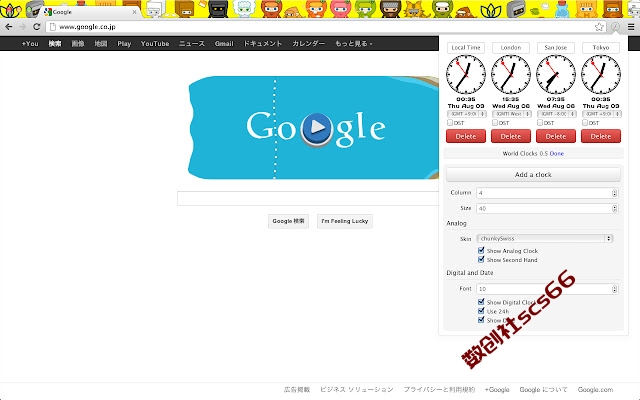The image size is (640, 400).
Task: Click the Tokyo analog clock
Action: [601, 75]
